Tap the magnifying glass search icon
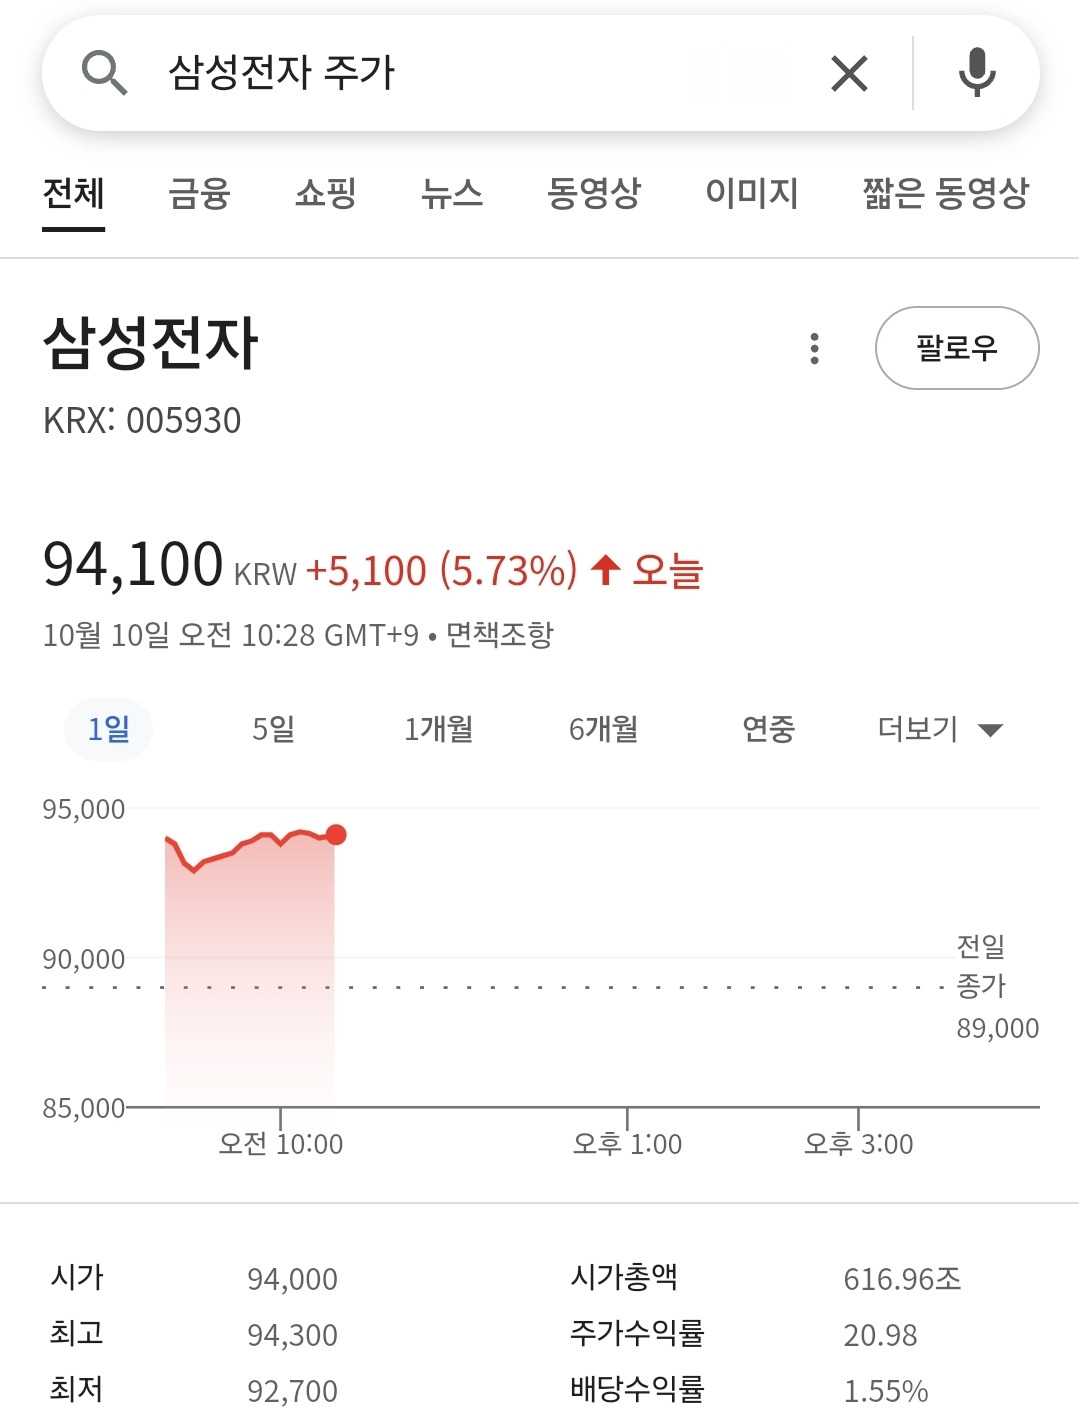1079x1422 pixels. point(104,73)
